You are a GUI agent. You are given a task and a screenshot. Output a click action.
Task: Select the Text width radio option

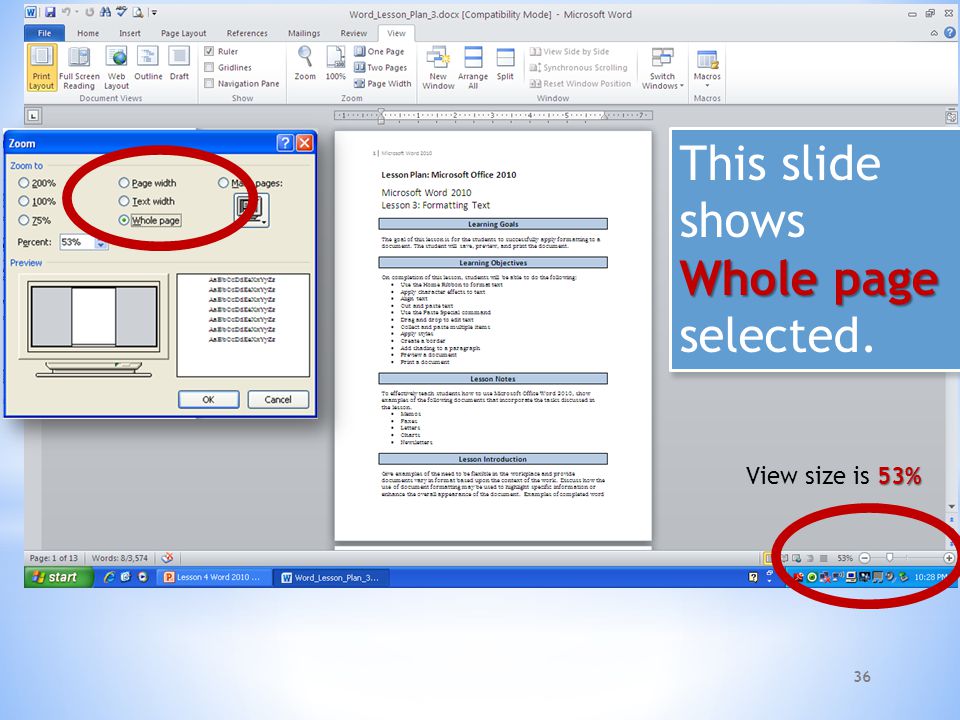[x=124, y=201]
